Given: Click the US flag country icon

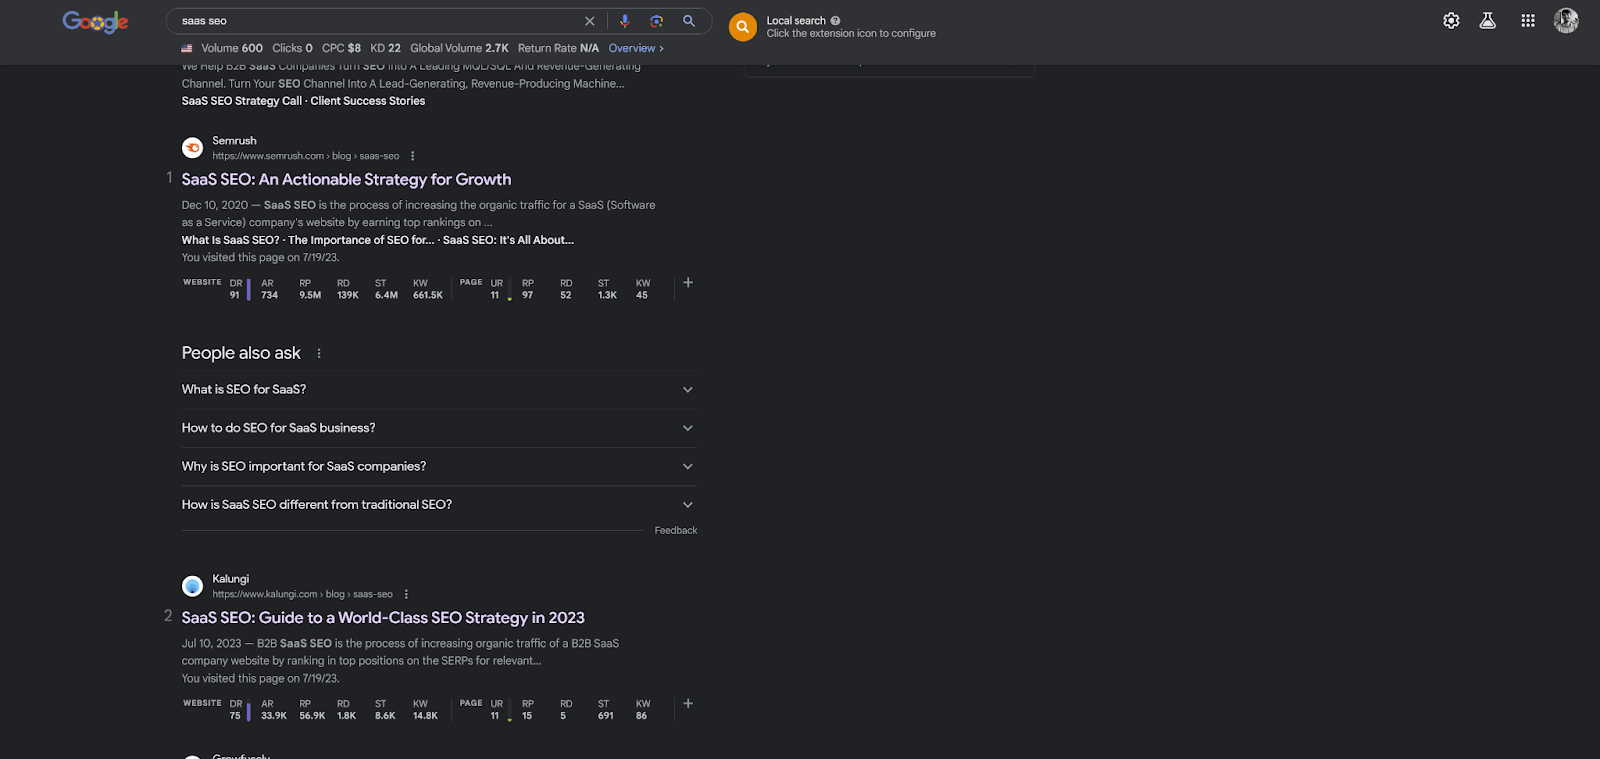Looking at the screenshot, I should coord(187,48).
